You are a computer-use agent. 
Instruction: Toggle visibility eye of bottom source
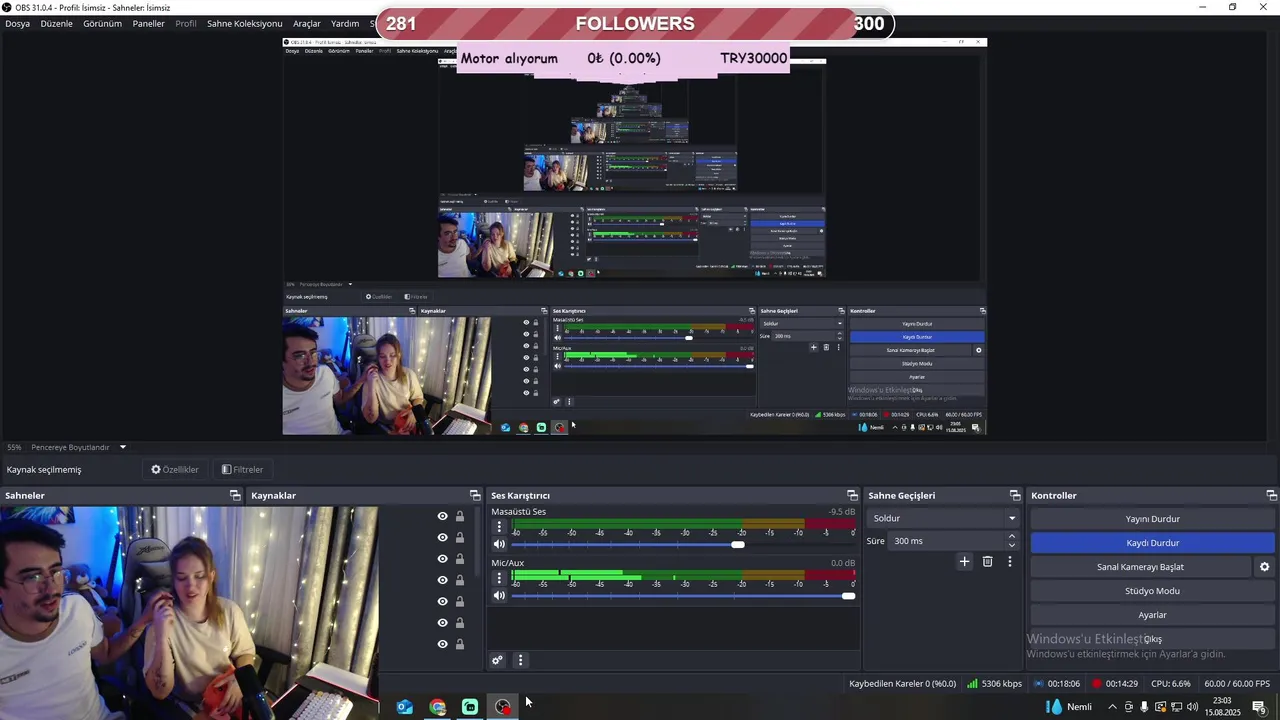(x=442, y=645)
